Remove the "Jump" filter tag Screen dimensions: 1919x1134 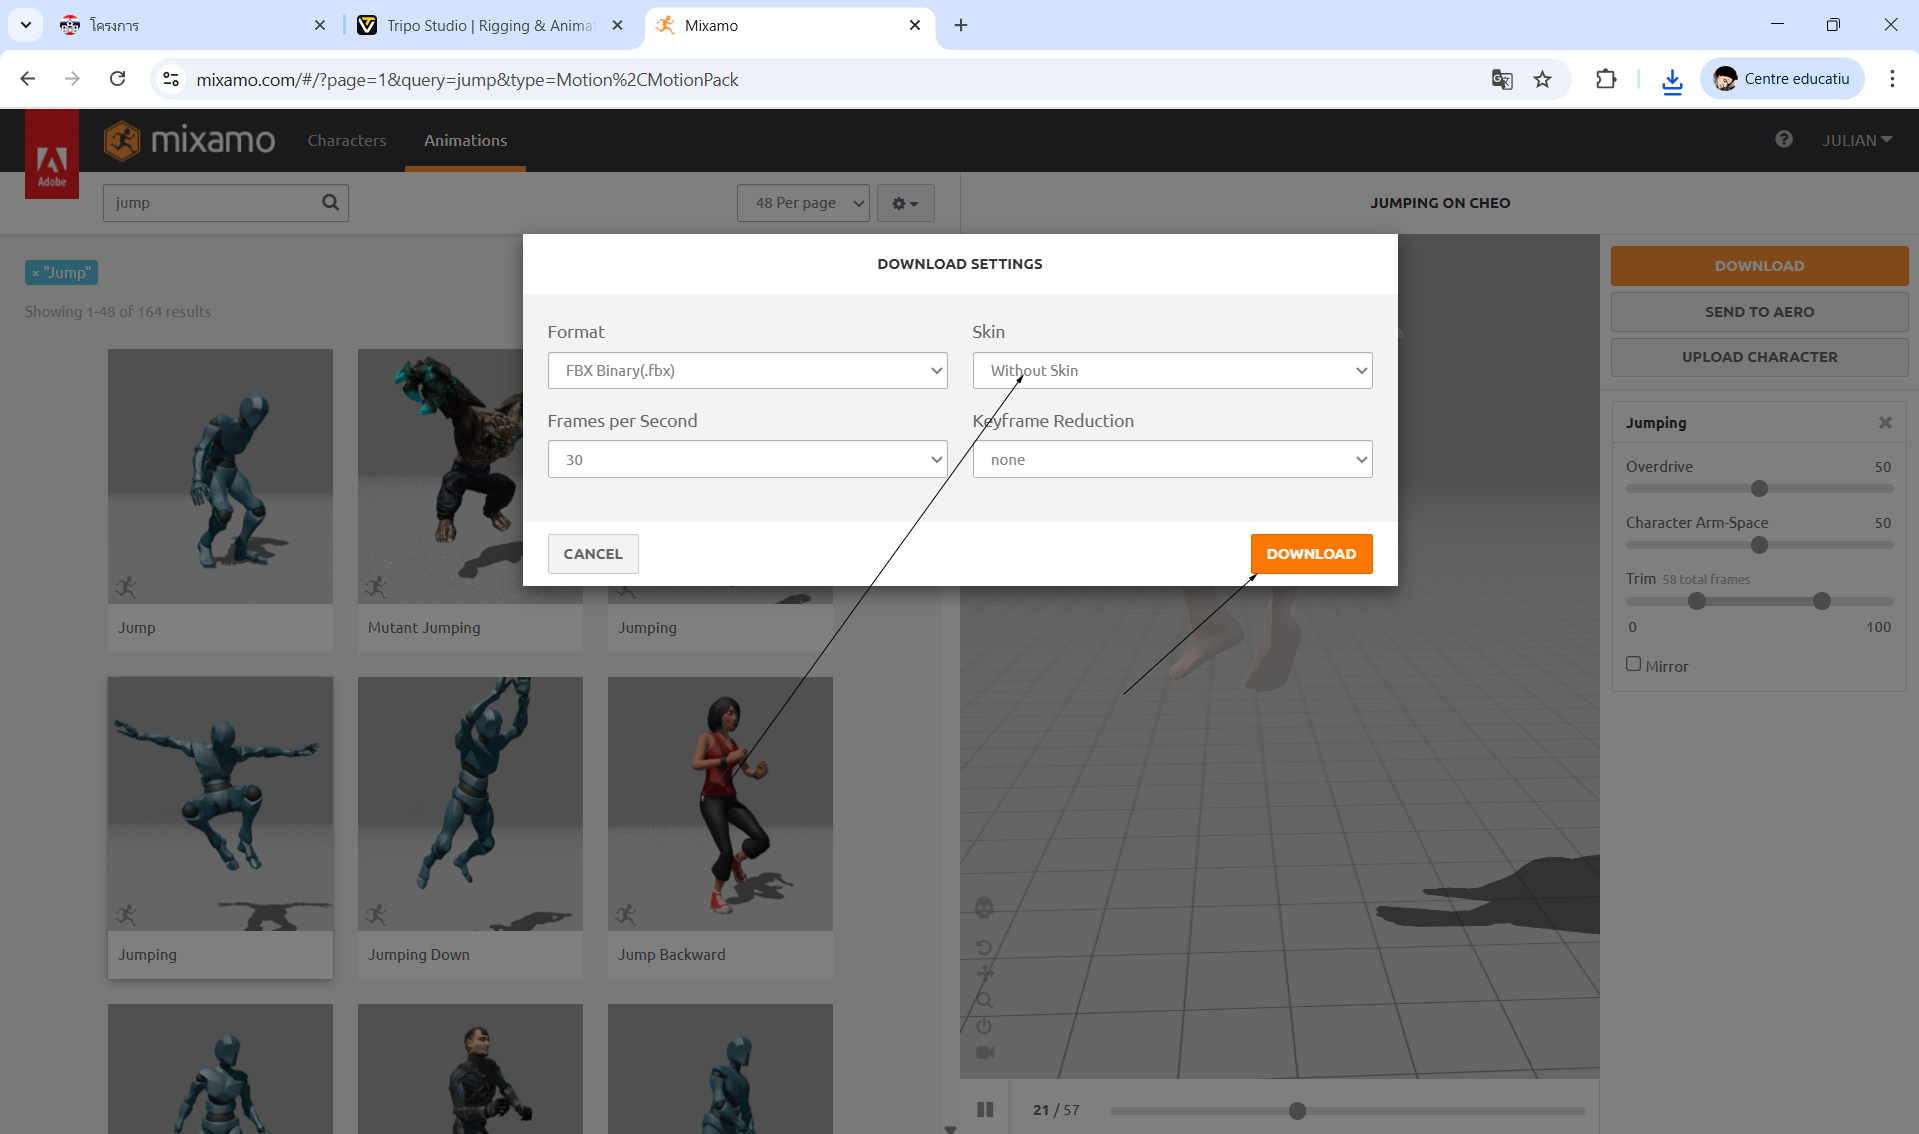point(36,273)
